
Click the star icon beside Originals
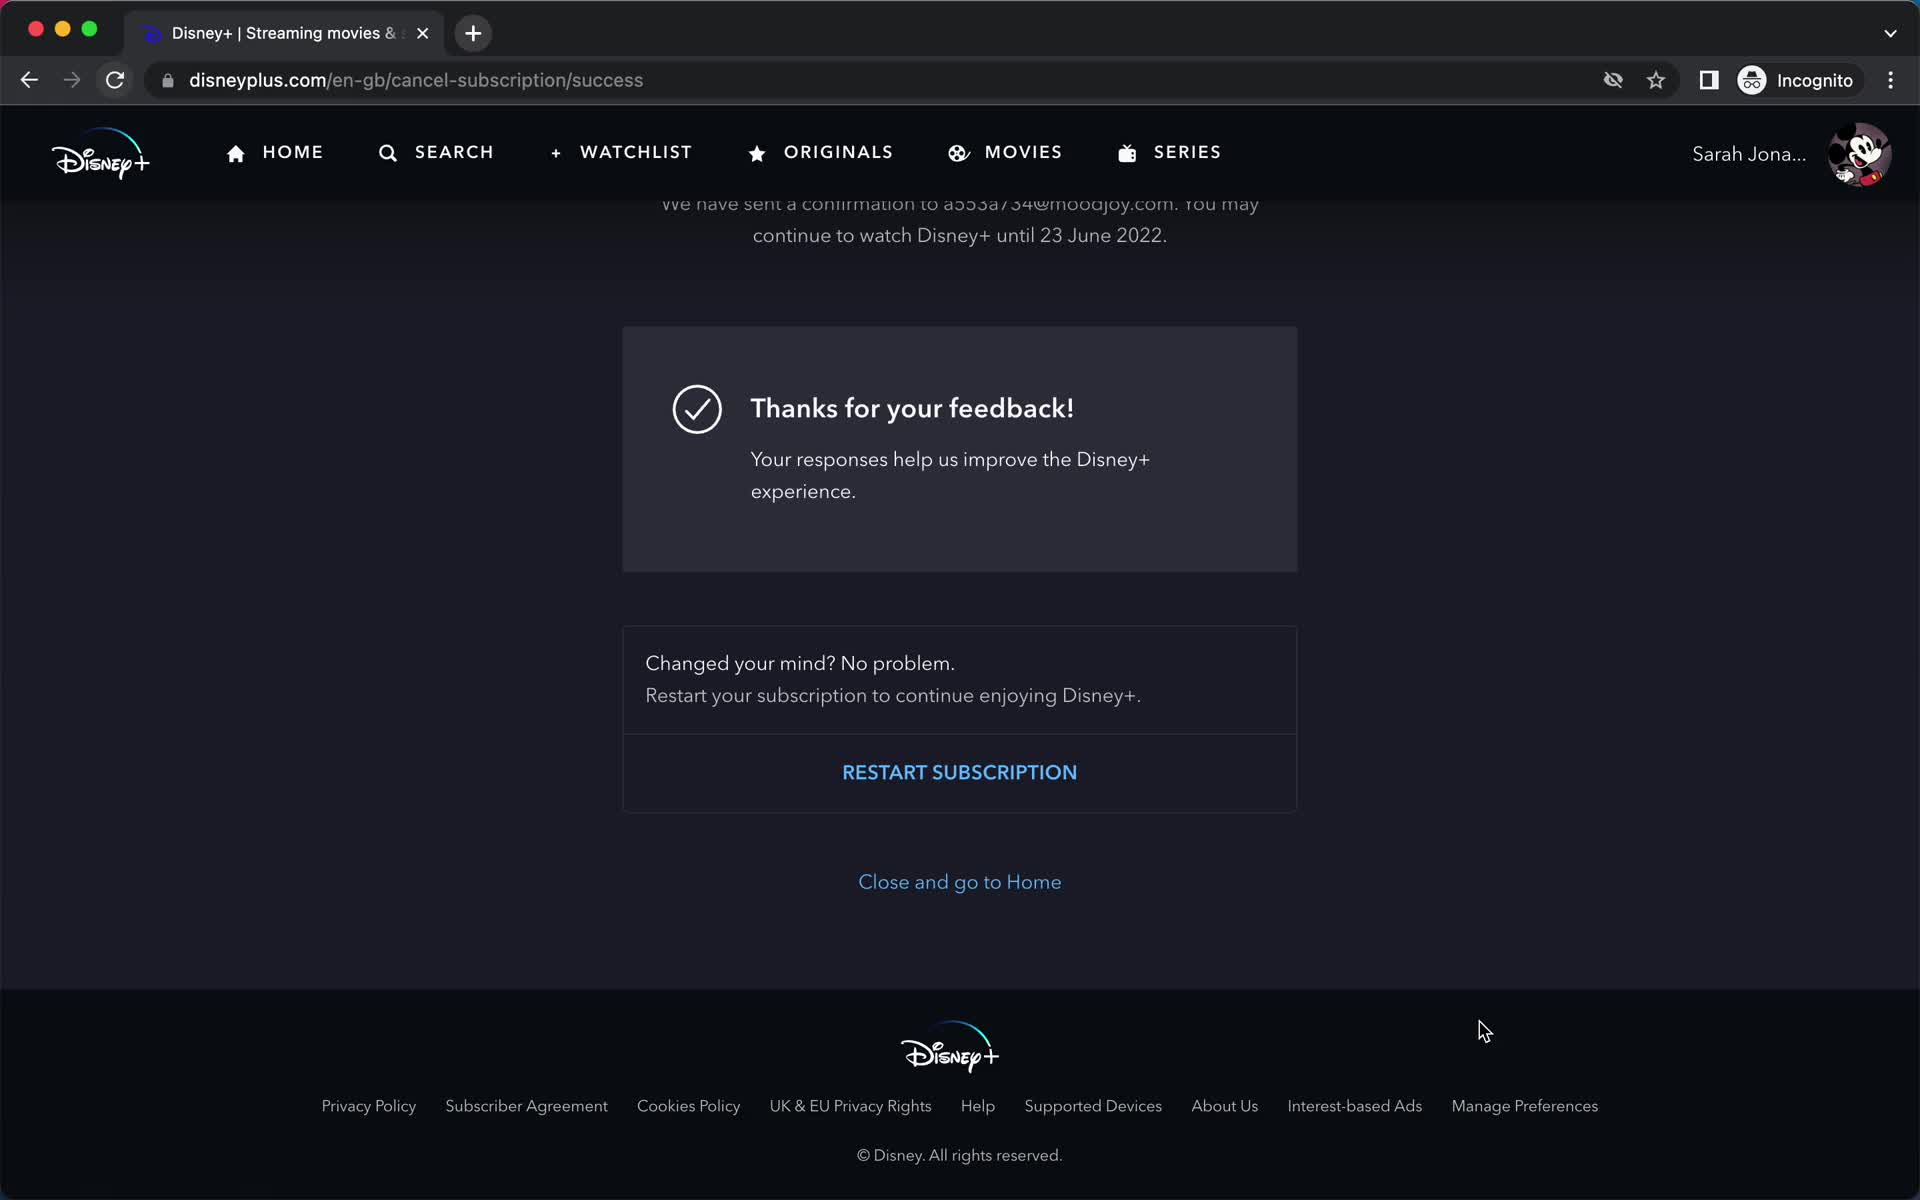[x=757, y=153]
